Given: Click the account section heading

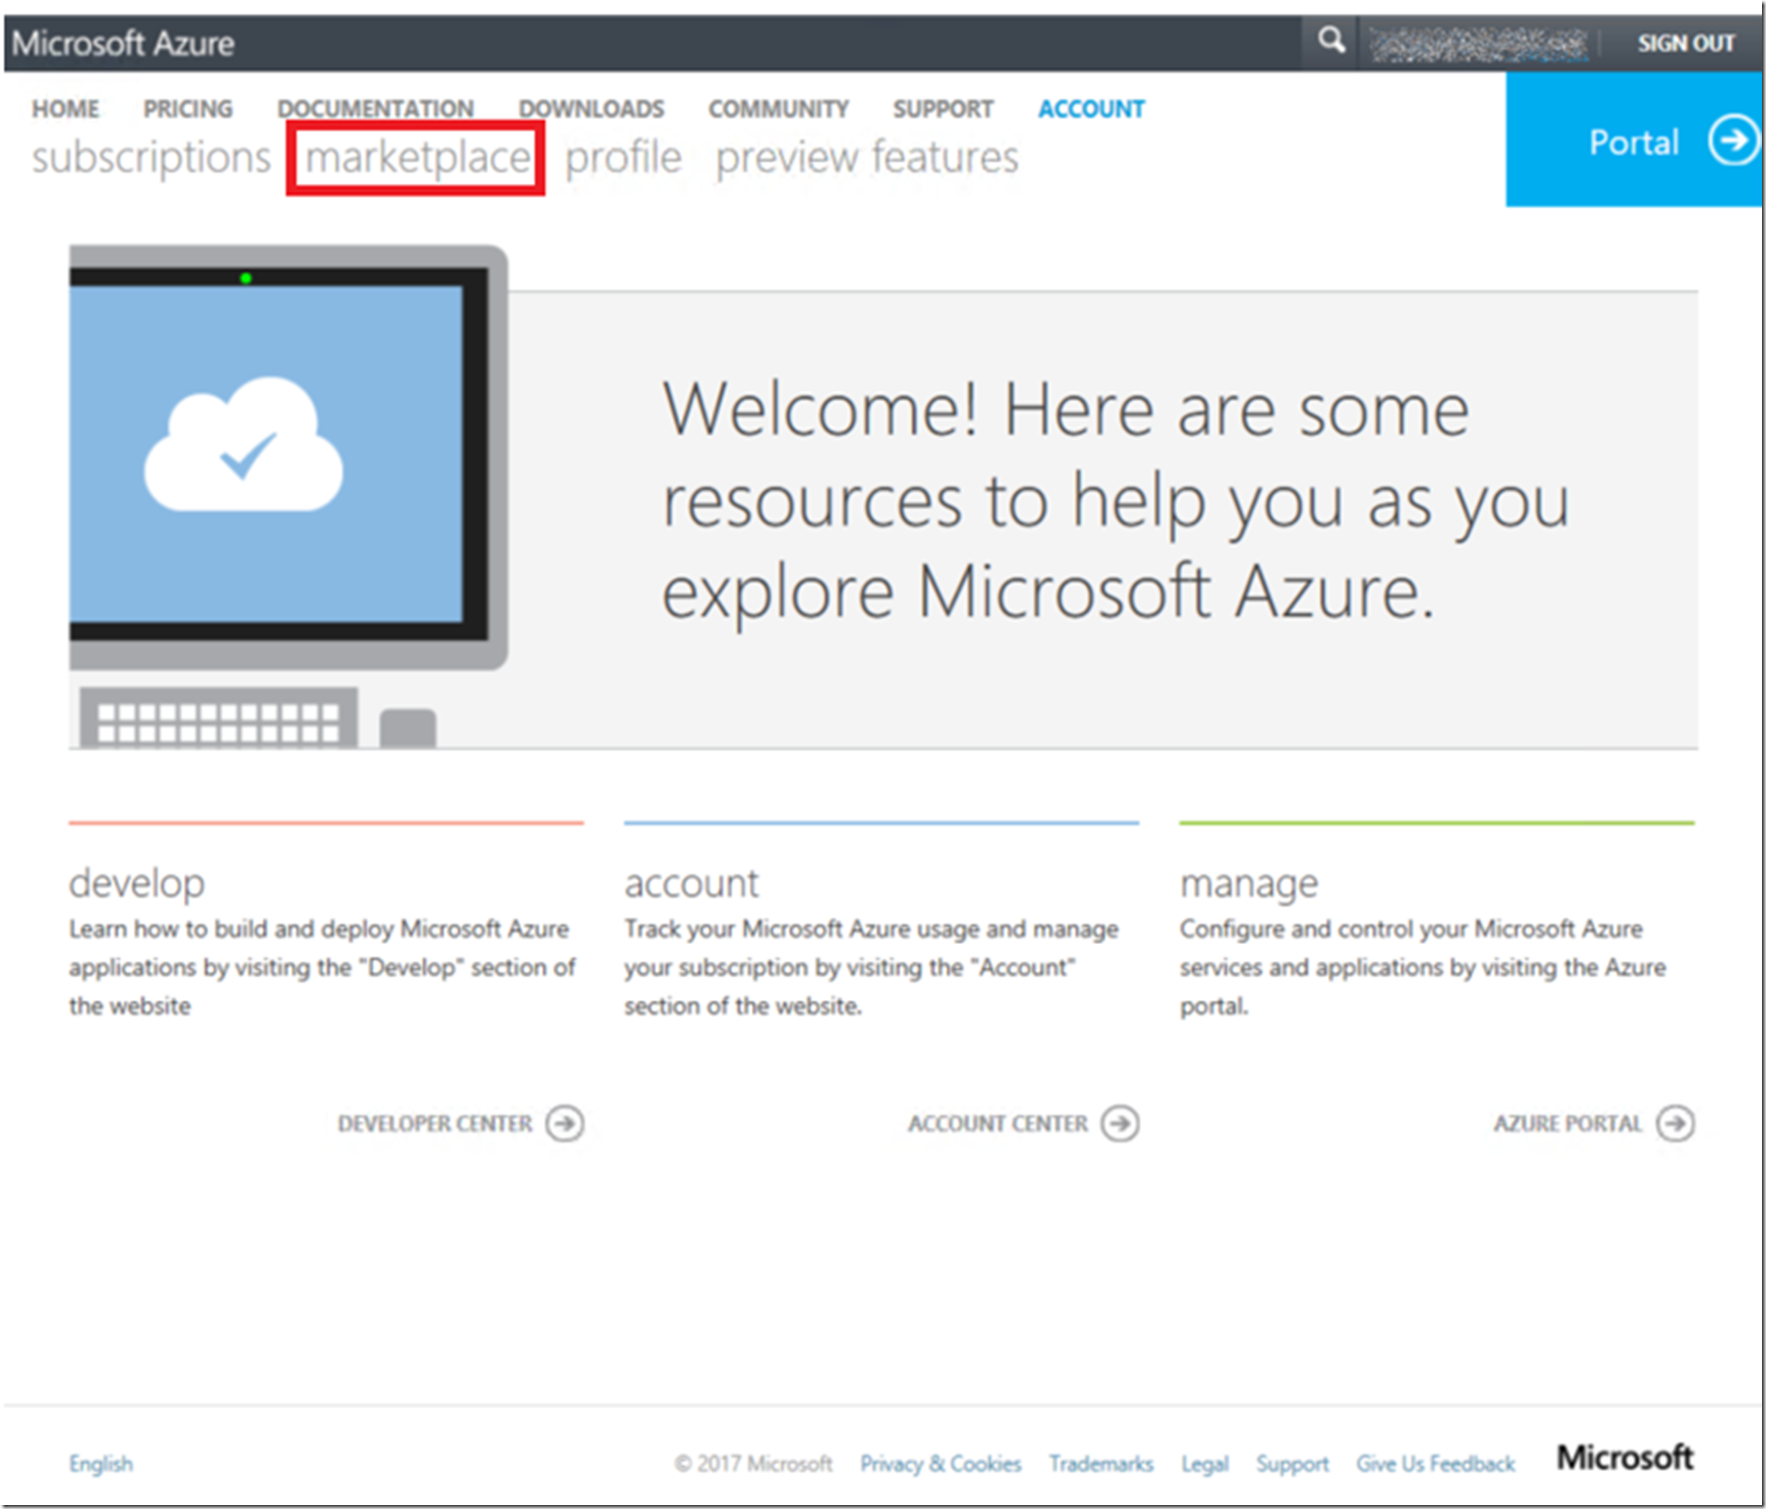Looking at the screenshot, I should (x=691, y=883).
